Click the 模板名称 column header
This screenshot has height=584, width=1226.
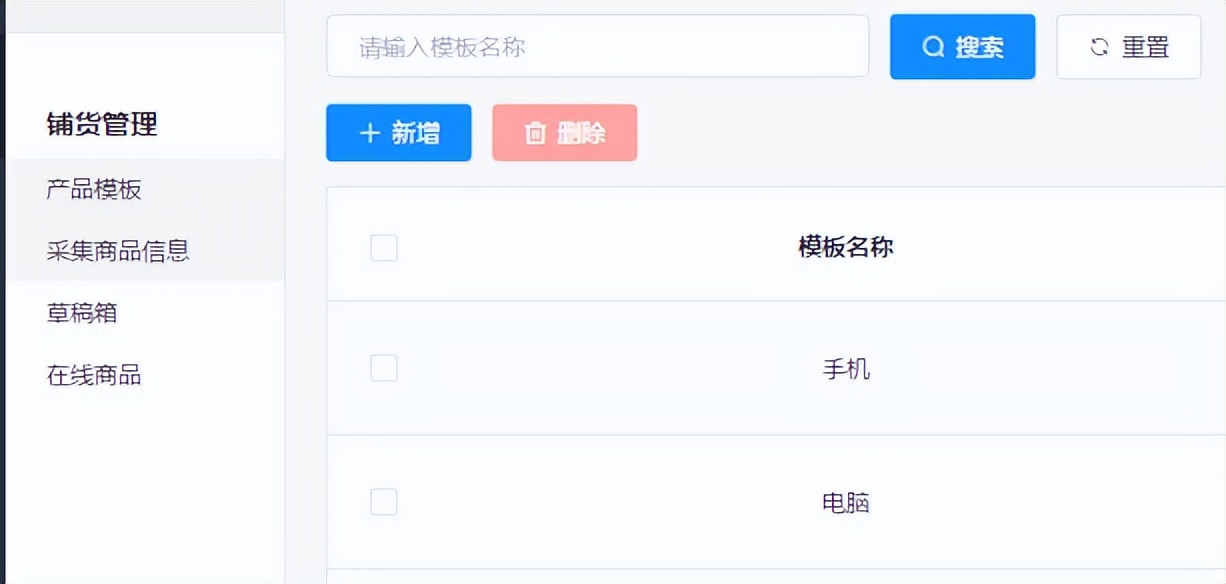click(848, 247)
